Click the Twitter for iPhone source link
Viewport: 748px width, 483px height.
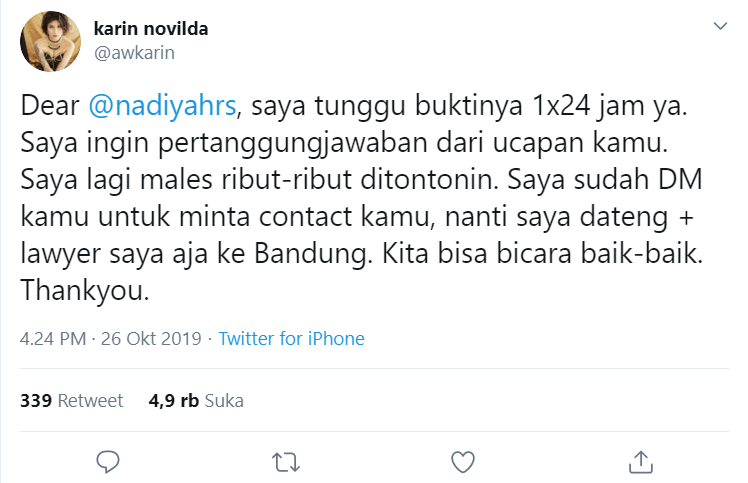pos(291,338)
